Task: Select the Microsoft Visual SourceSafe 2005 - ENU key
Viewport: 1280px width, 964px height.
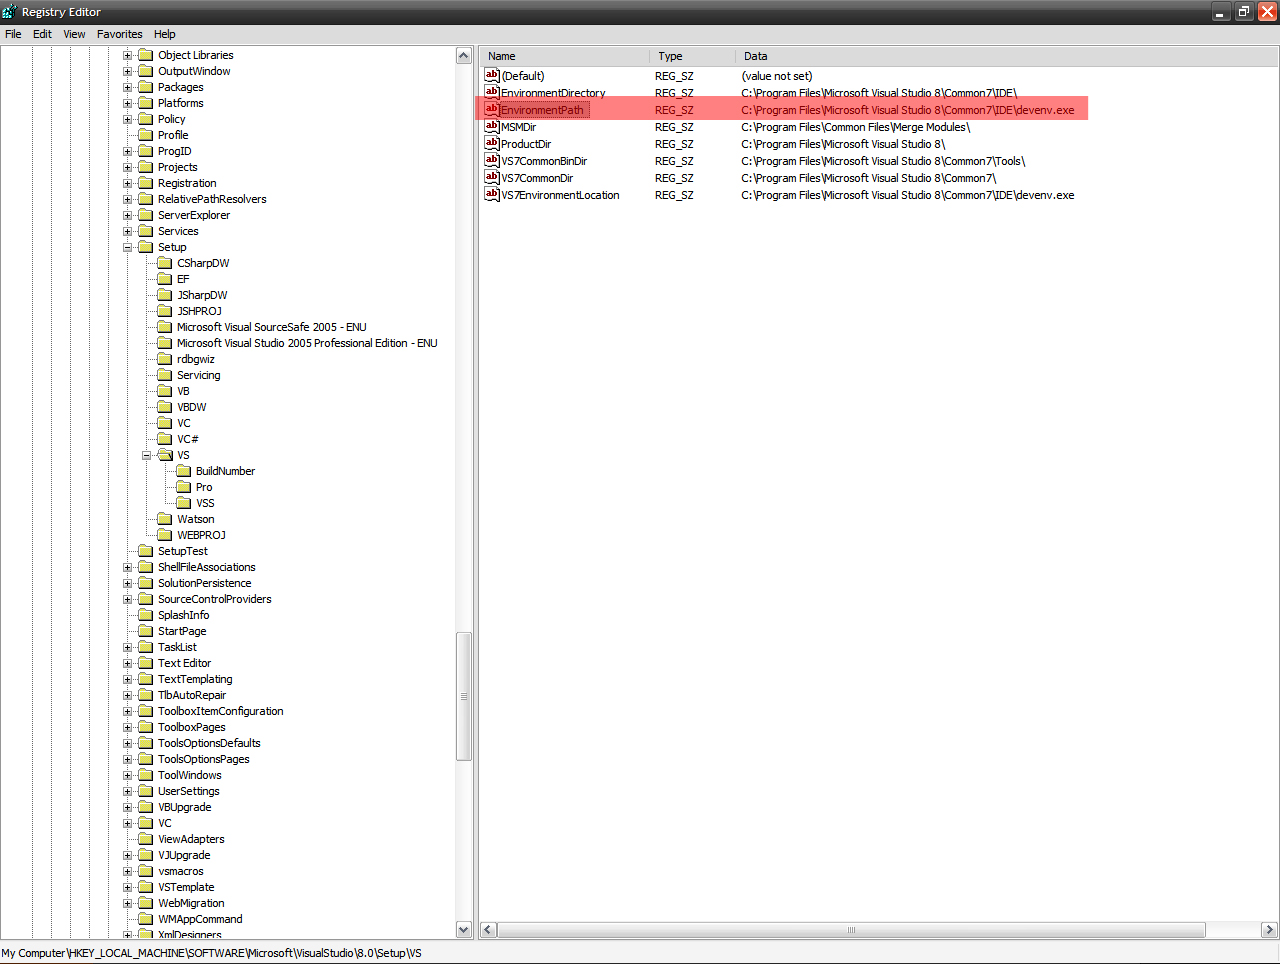Action: (272, 327)
